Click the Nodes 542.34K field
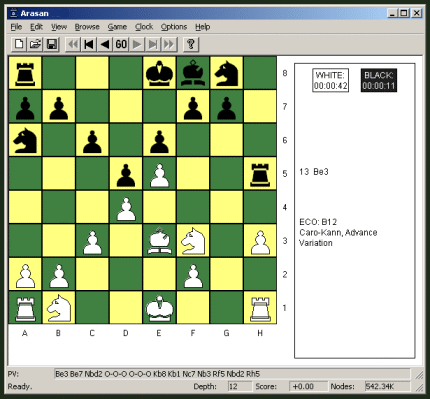Viewport: 430px width, 399px height. [387, 387]
